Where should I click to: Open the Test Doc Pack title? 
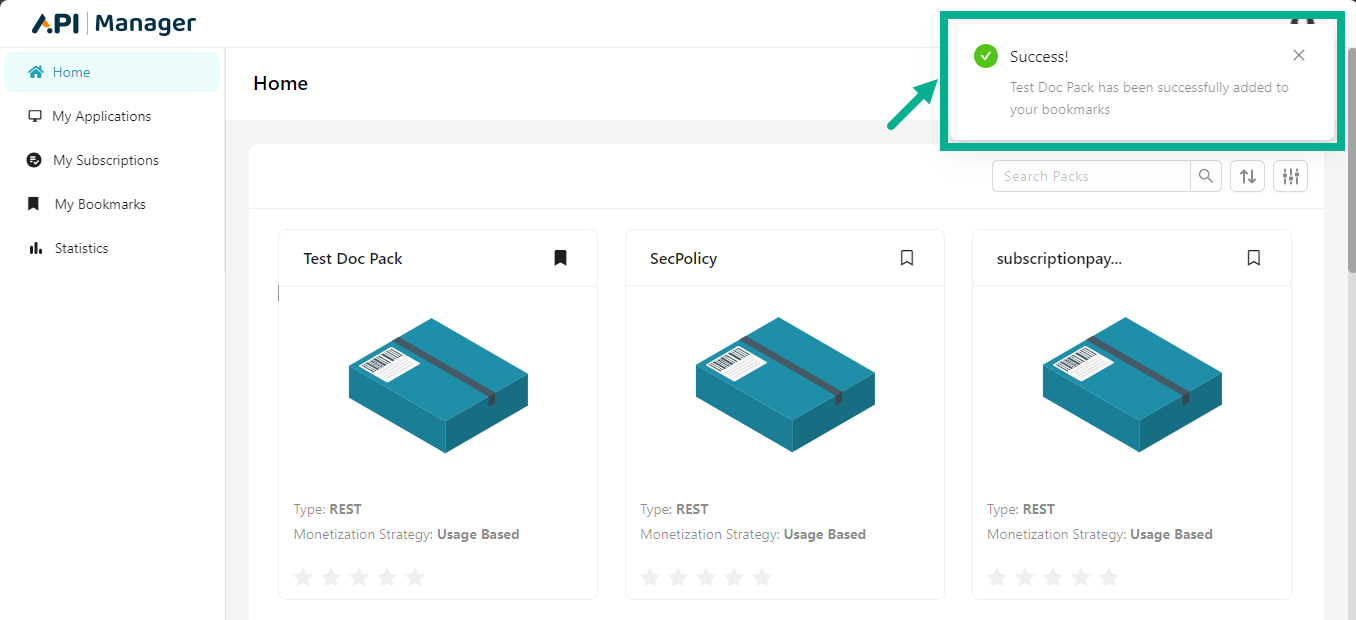coord(353,258)
